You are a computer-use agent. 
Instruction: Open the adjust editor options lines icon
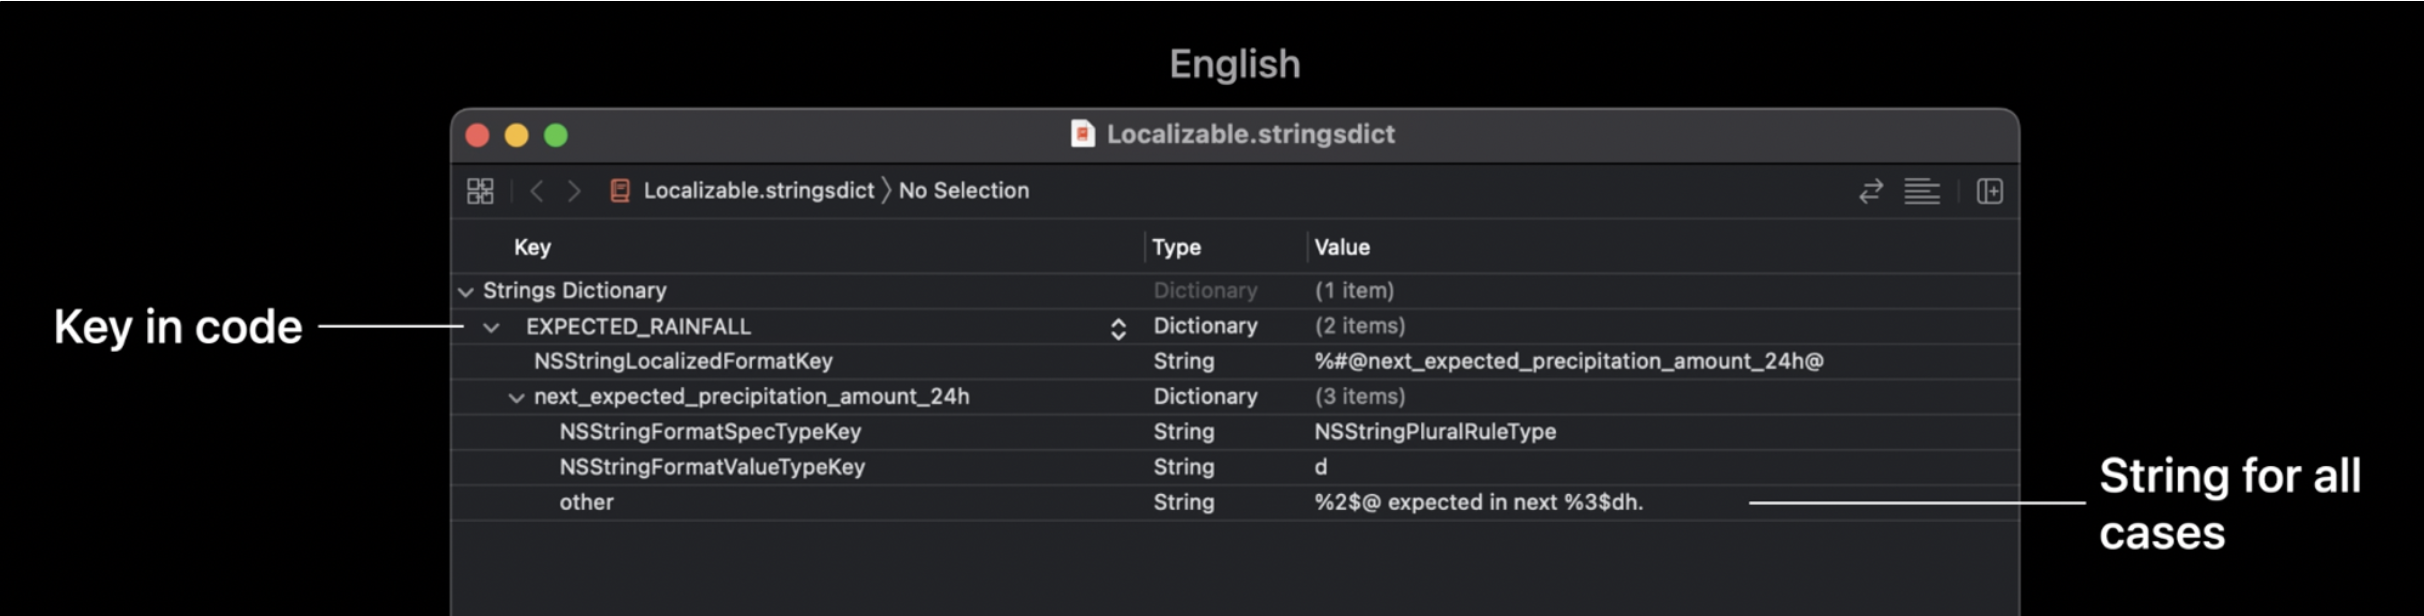pos(1921,191)
